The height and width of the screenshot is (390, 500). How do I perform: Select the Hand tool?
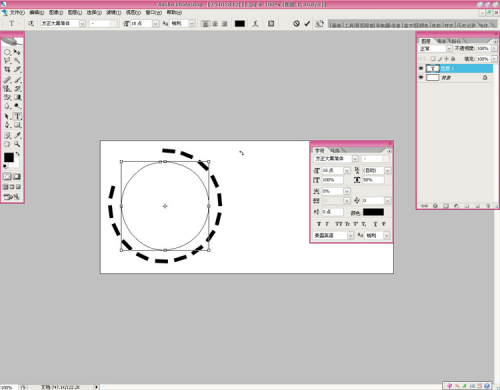(x=7, y=144)
